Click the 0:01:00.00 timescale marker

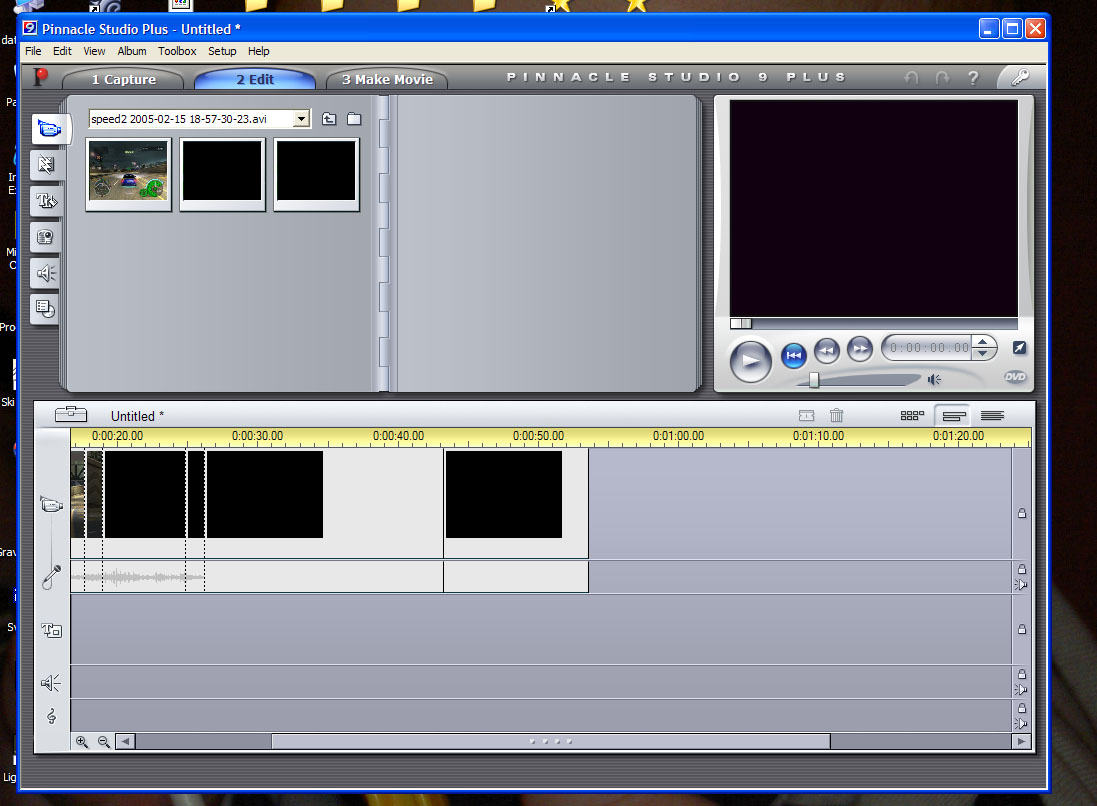678,436
